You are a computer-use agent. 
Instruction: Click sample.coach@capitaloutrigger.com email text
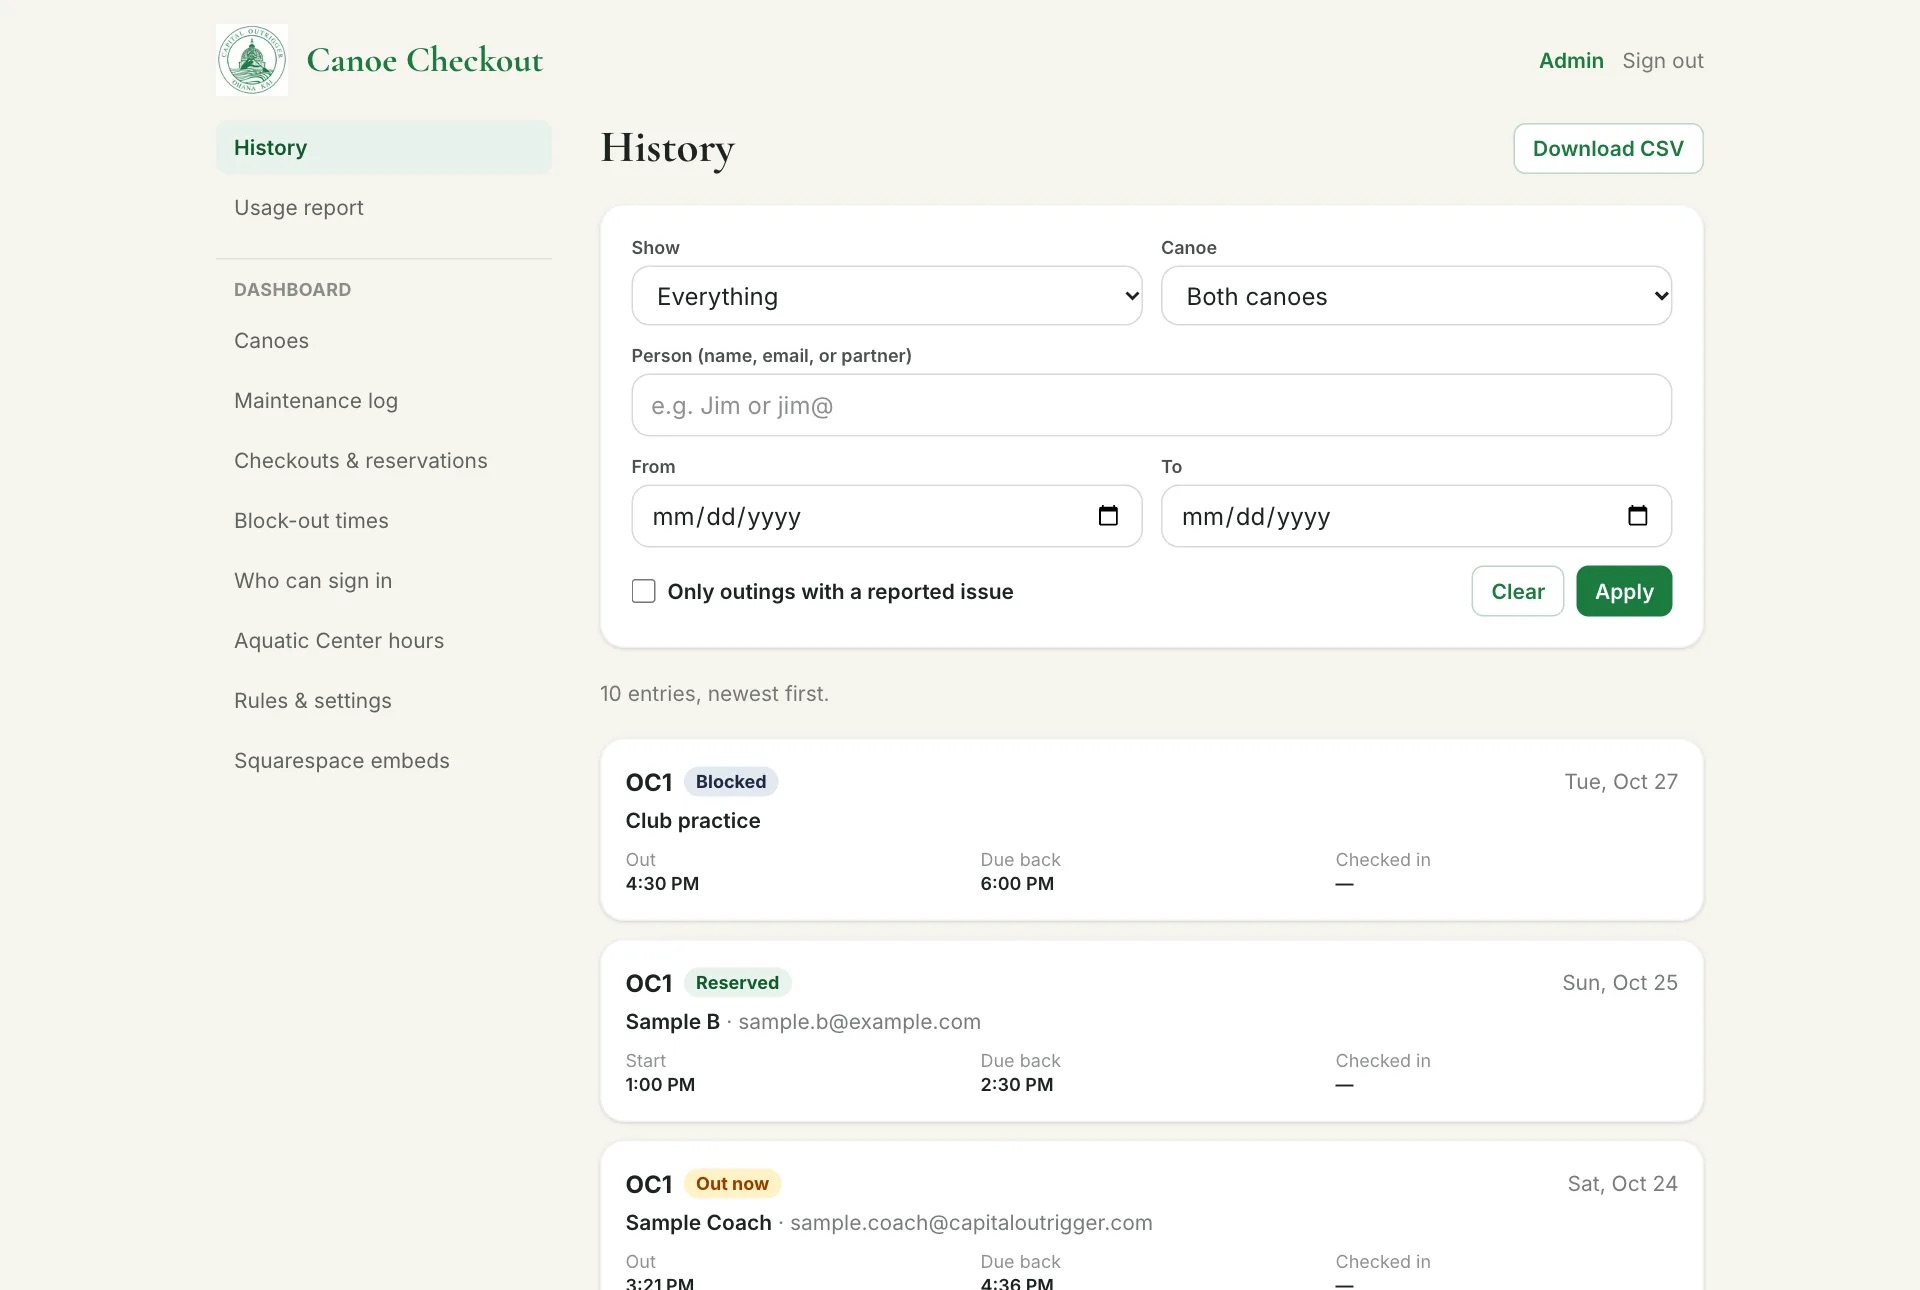click(971, 1223)
